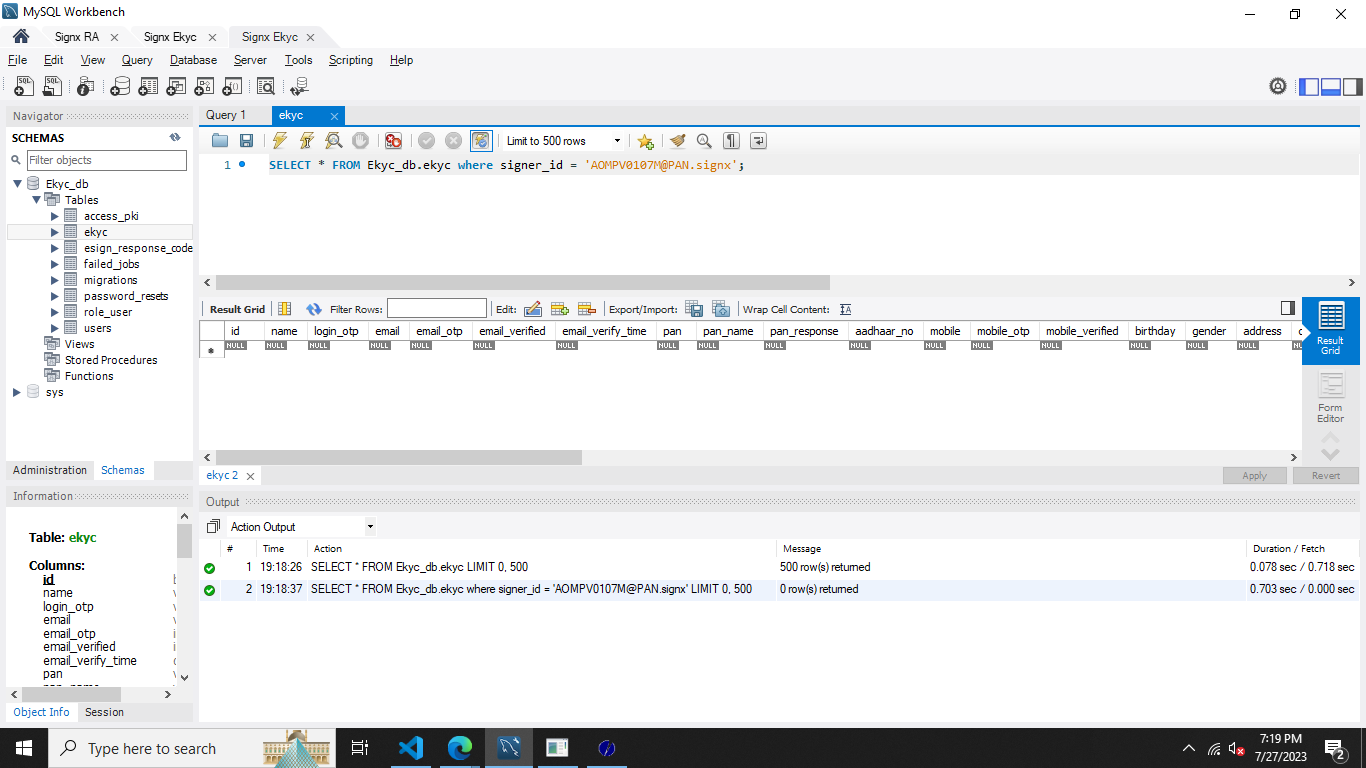Open MySQL Workbench preferences gear icon
The image size is (1366, 768).
point(1278,87)
